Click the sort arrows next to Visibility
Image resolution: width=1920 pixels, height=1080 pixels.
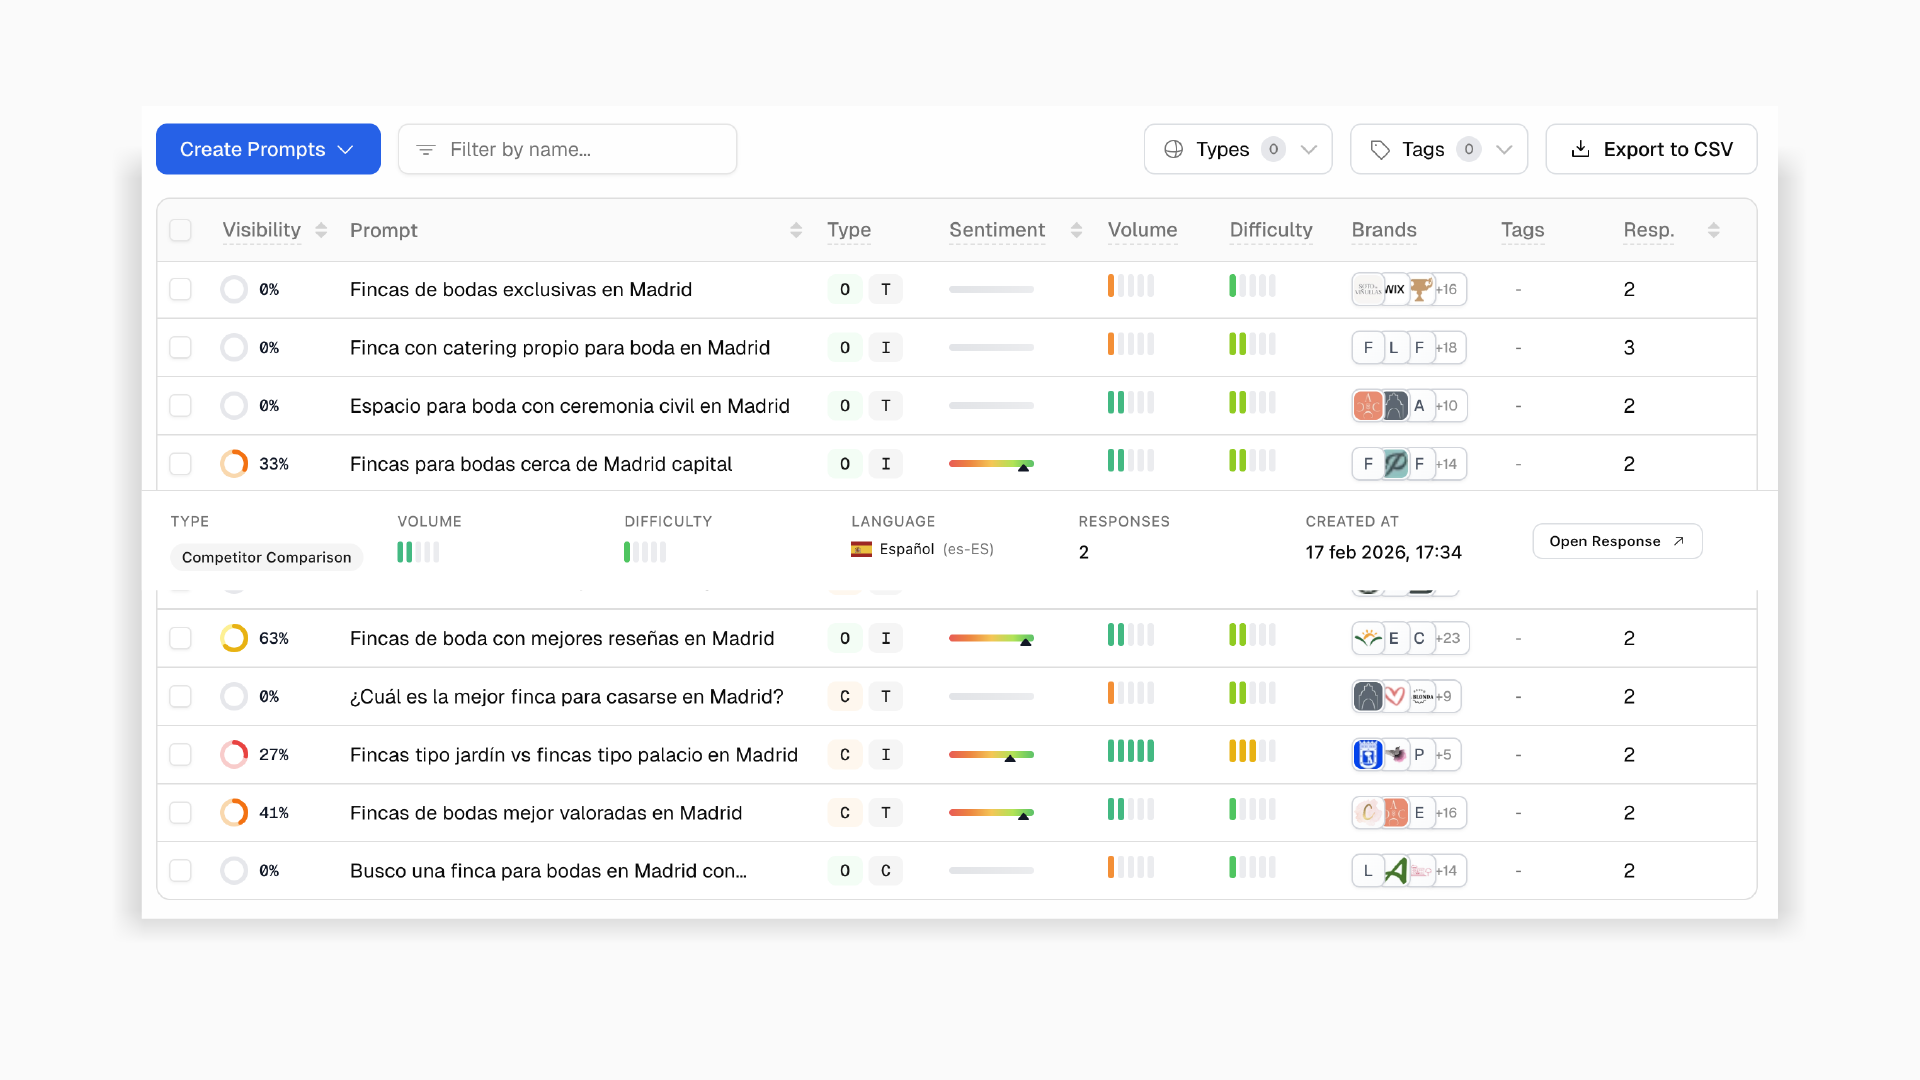(x=321, y=230)
